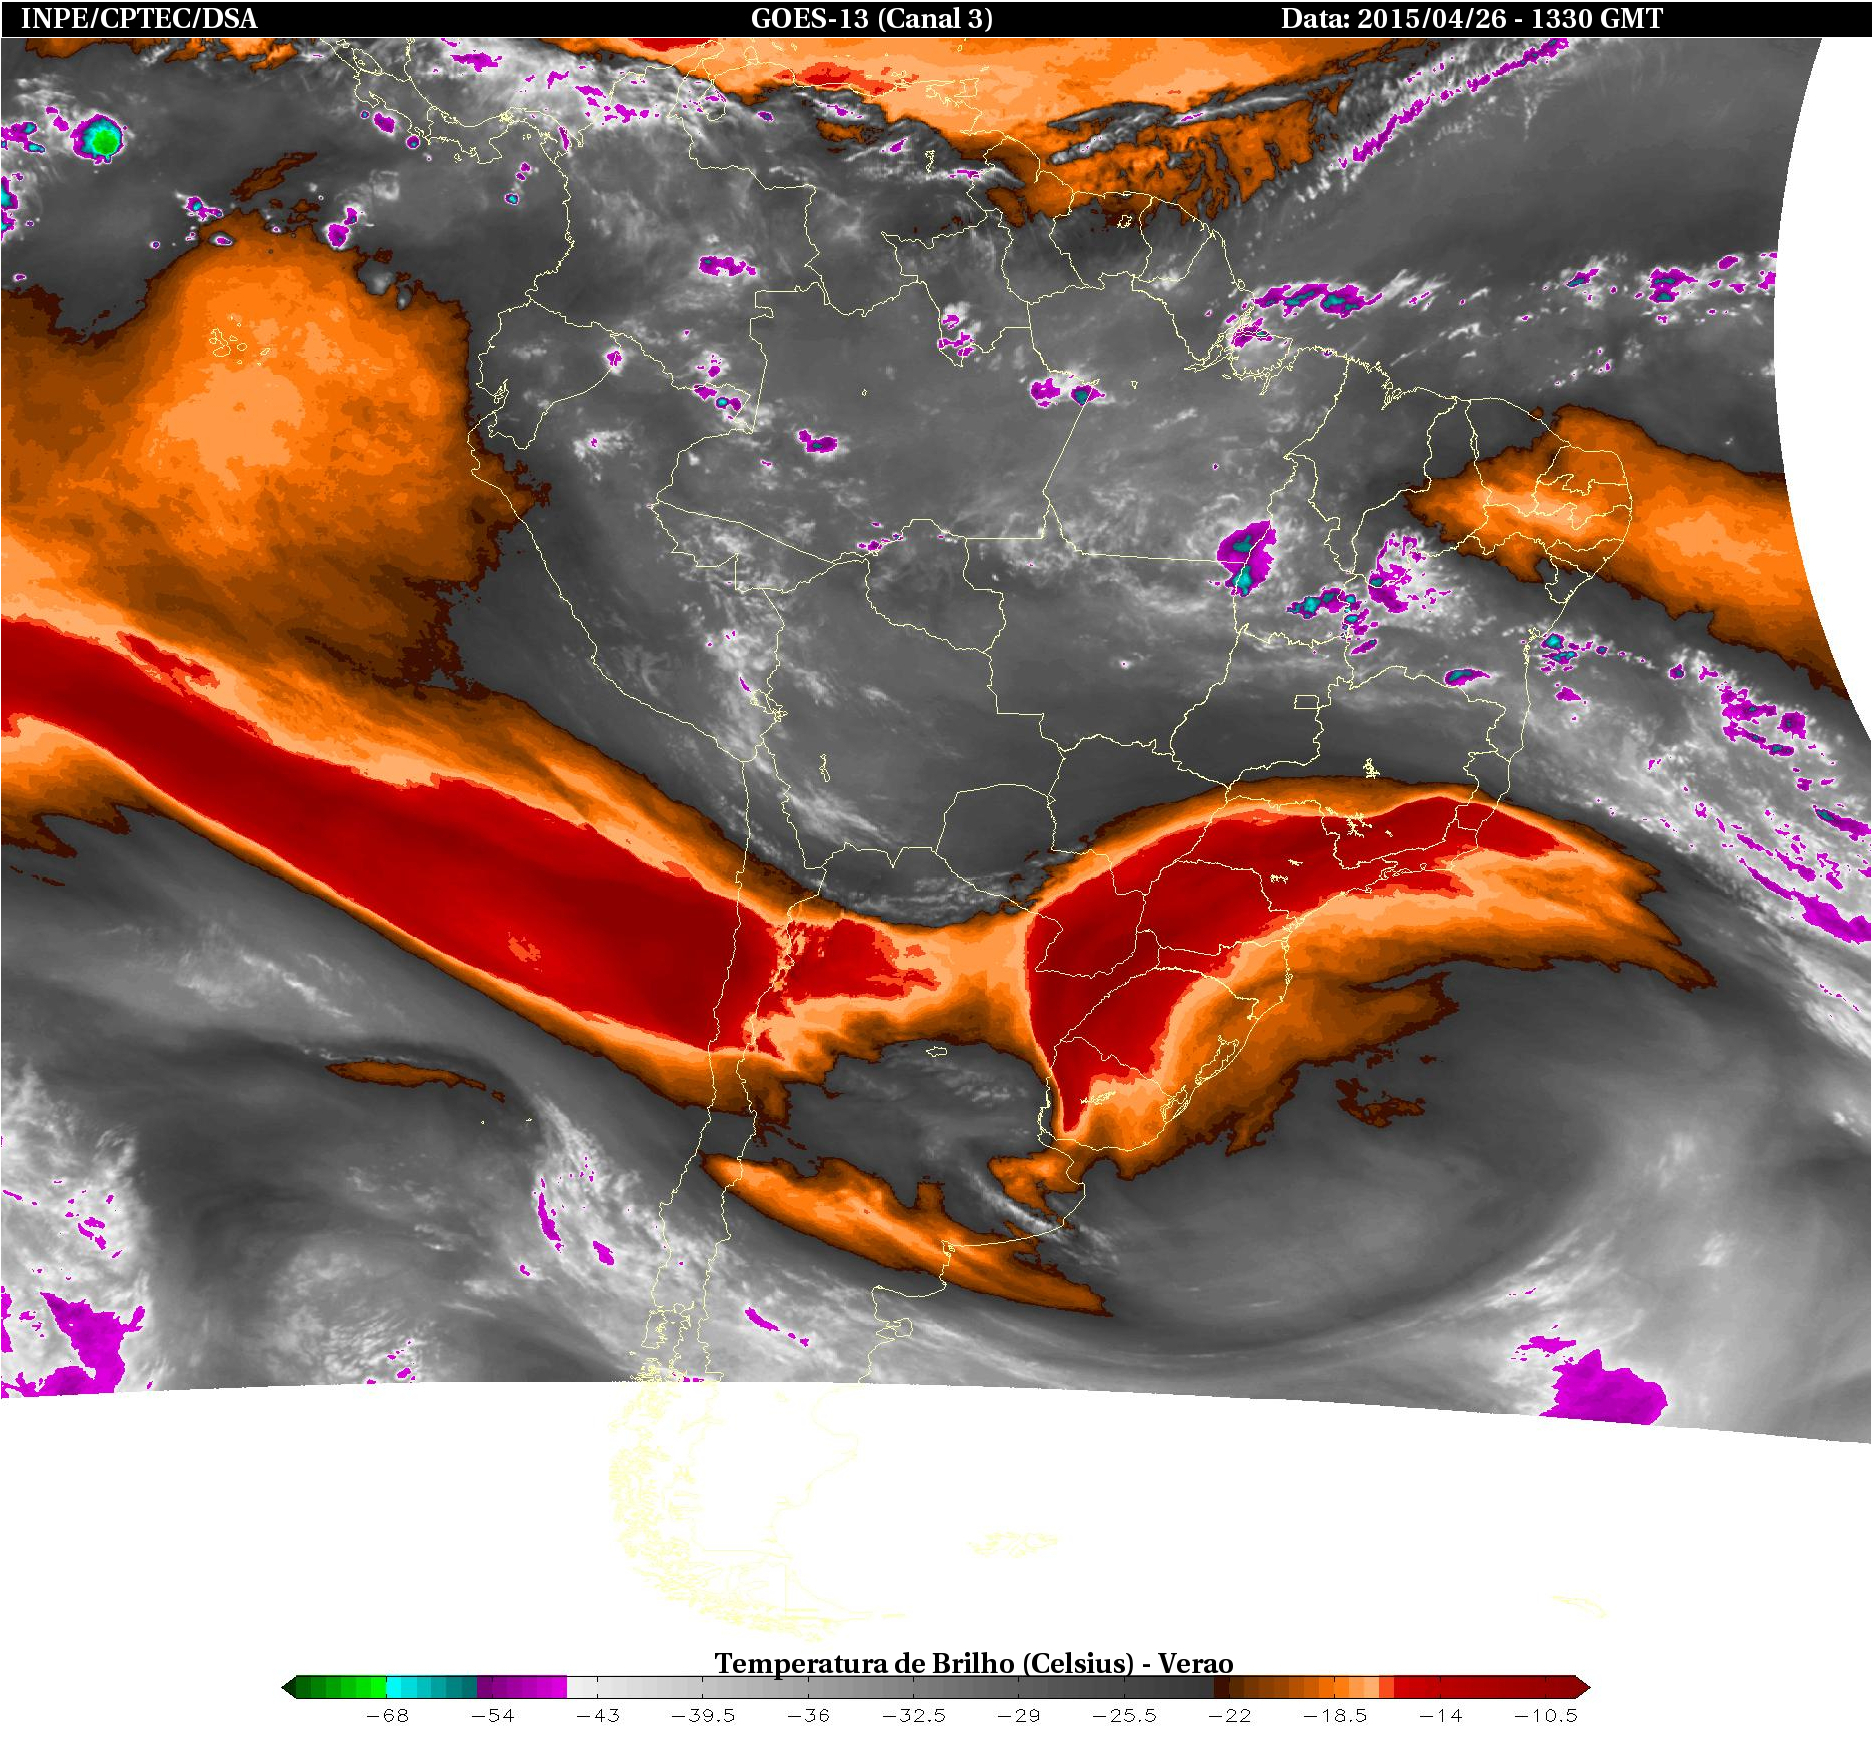1874x1753 pixels.
Task: Click the -36 colorbar label
Action: click(x=808, y=1716)
